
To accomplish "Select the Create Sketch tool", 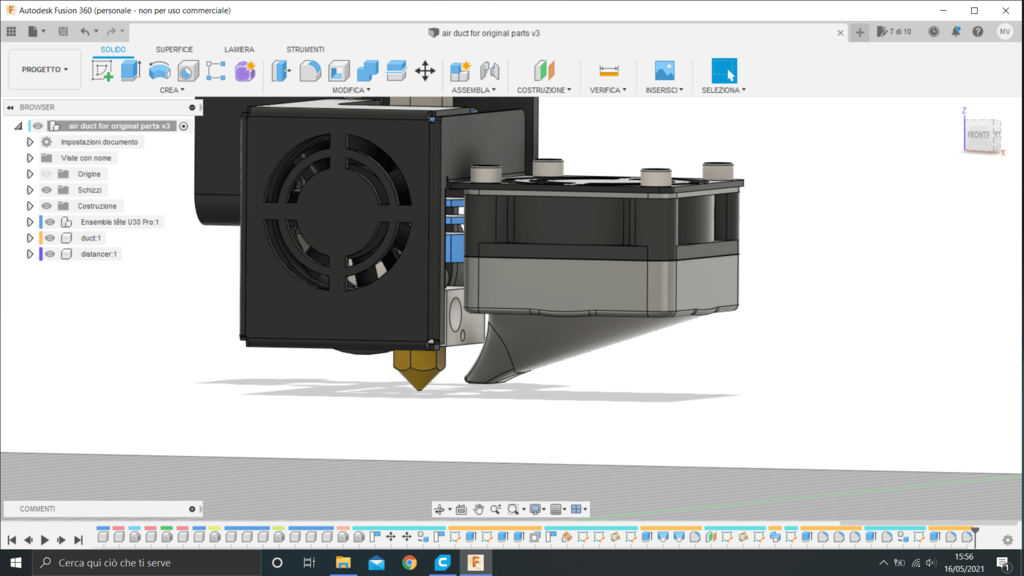I will click(x=103, y=71).
